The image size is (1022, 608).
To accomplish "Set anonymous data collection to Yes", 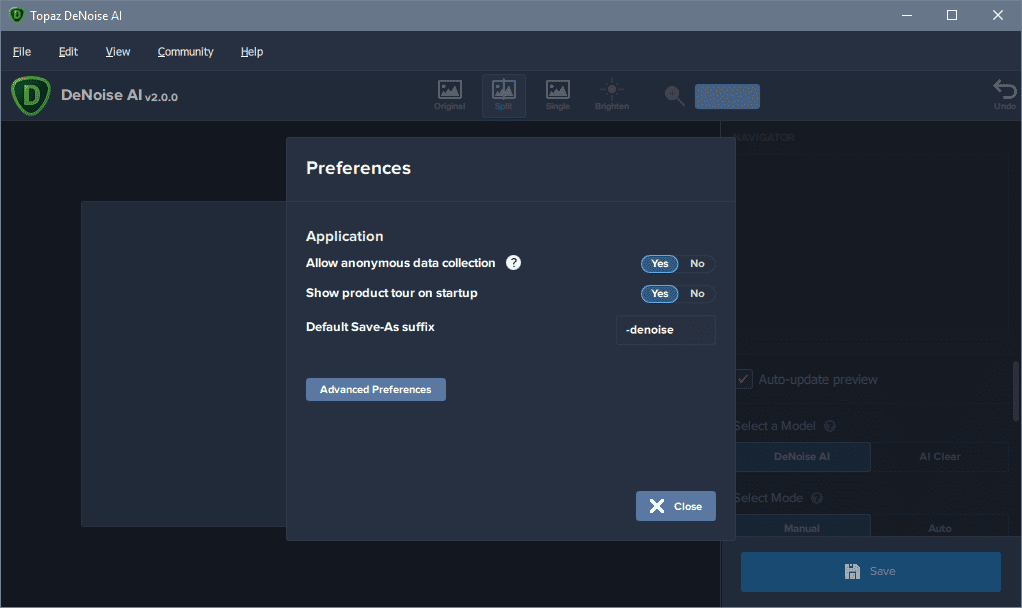I will (x=660, y=263).
